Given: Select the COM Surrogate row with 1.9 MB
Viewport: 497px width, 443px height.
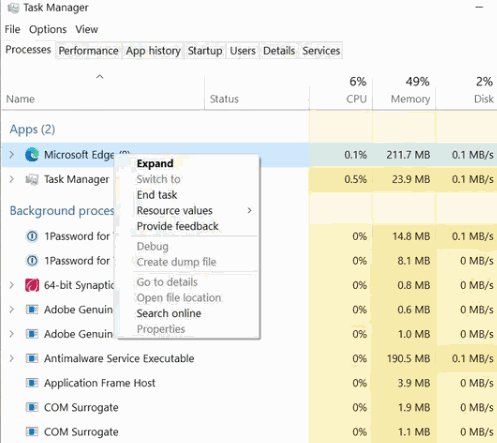Looking at the screenshot, I should coord(249,407).
